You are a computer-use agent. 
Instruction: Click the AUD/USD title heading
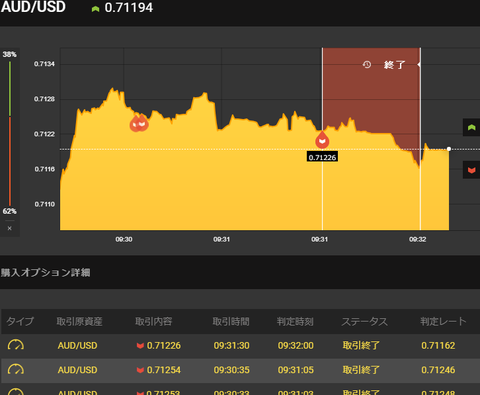(x=33, y=7)
